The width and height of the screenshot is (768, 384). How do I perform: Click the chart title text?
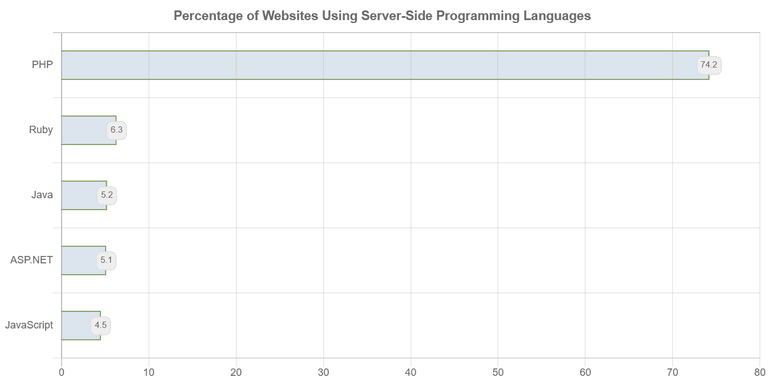pyautogui.click(x=382, y=16)
